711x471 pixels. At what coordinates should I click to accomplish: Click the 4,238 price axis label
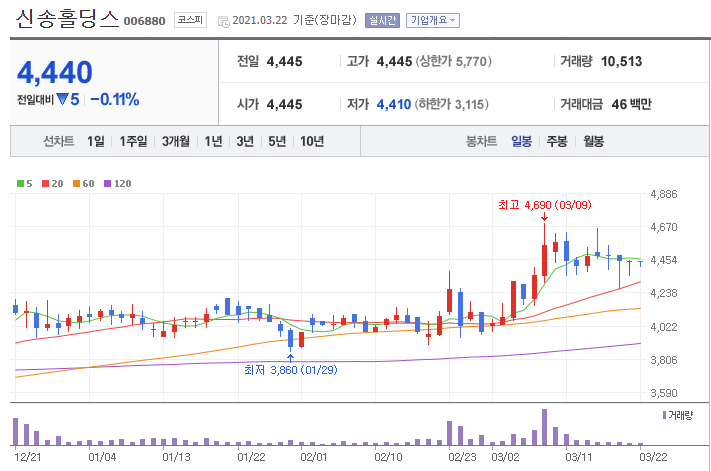coord(664,293)
